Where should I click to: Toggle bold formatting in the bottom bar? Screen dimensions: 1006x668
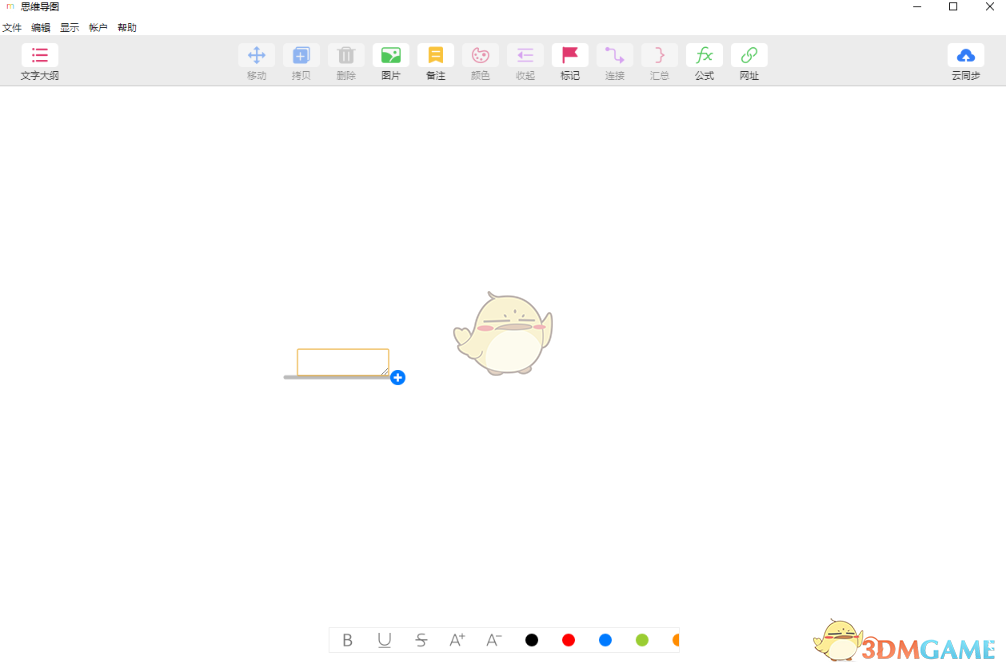(348, 640)
